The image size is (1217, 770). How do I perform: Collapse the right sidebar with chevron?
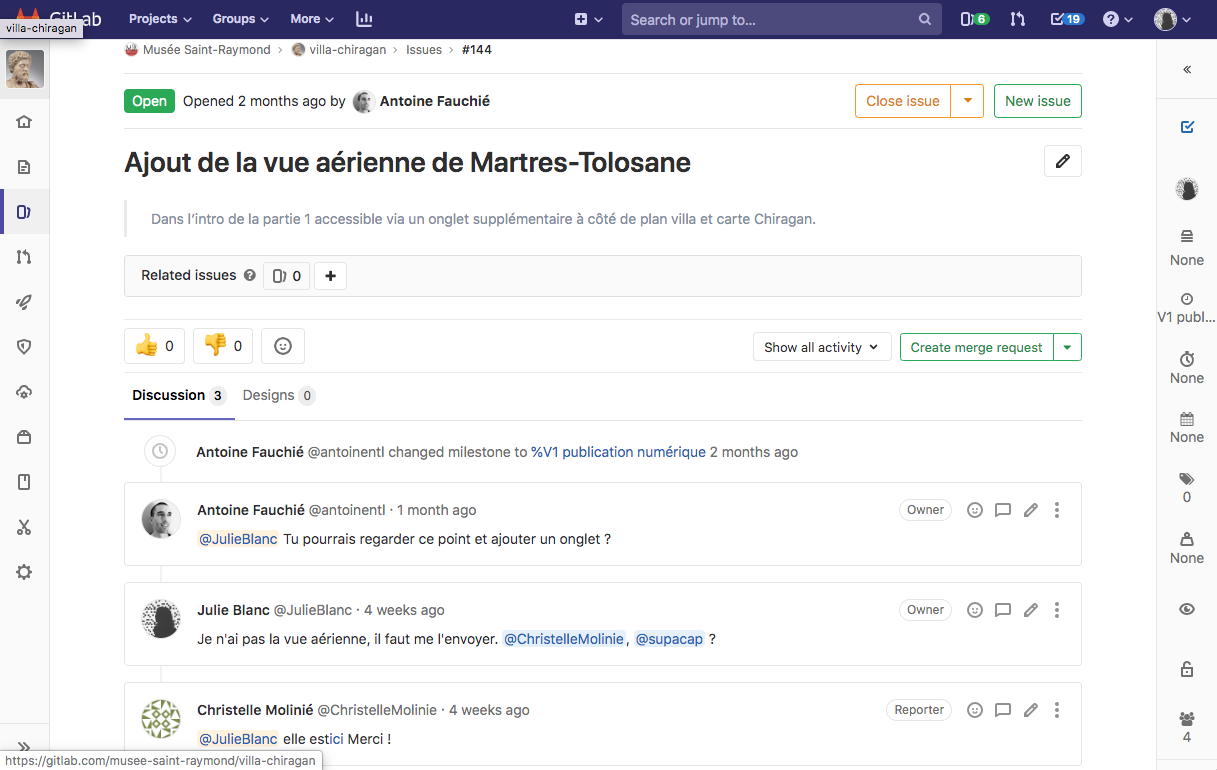click(x=1187, y=70)
